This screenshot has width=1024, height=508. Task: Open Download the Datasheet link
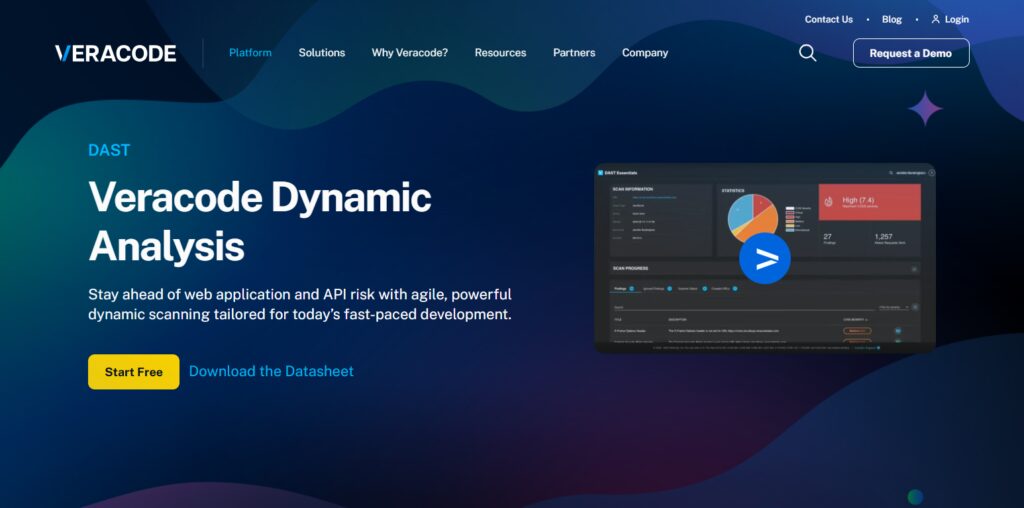click(x=271, y=372)
